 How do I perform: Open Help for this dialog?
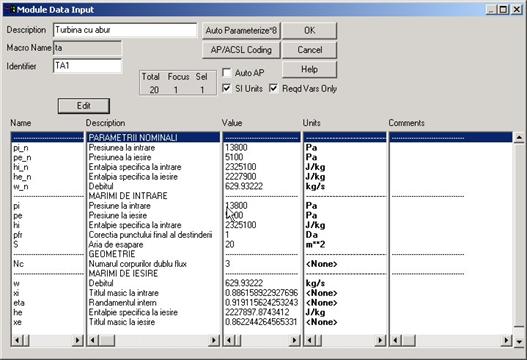pos(309,70)
